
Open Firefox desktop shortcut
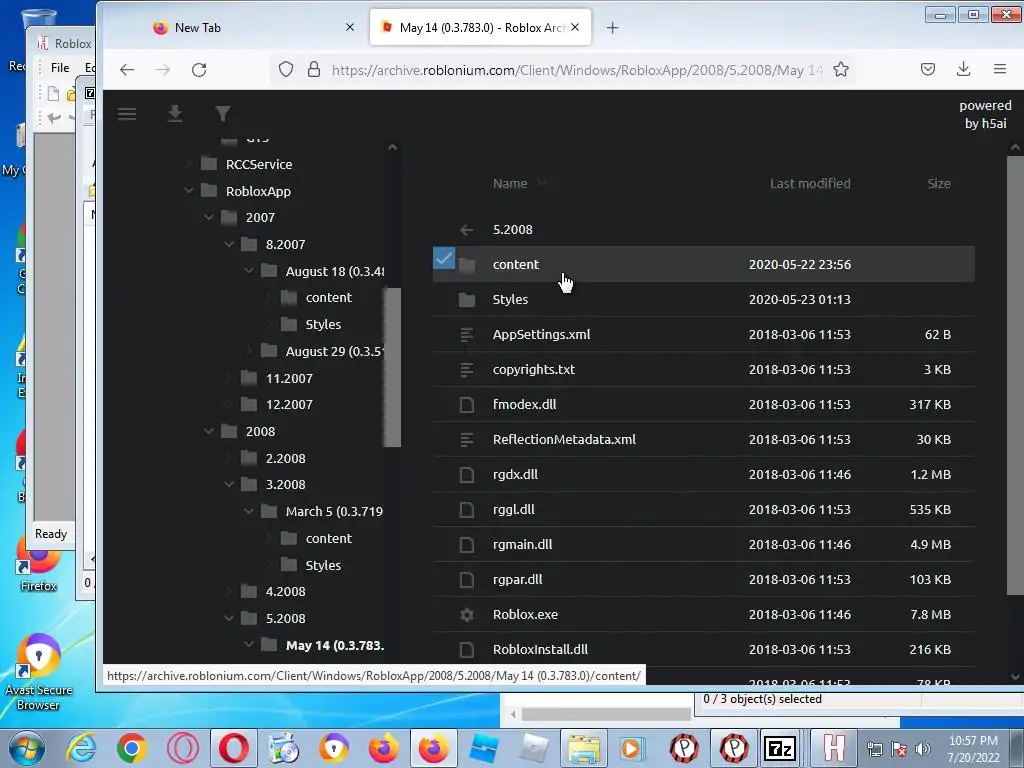click(x=39, y=568)
